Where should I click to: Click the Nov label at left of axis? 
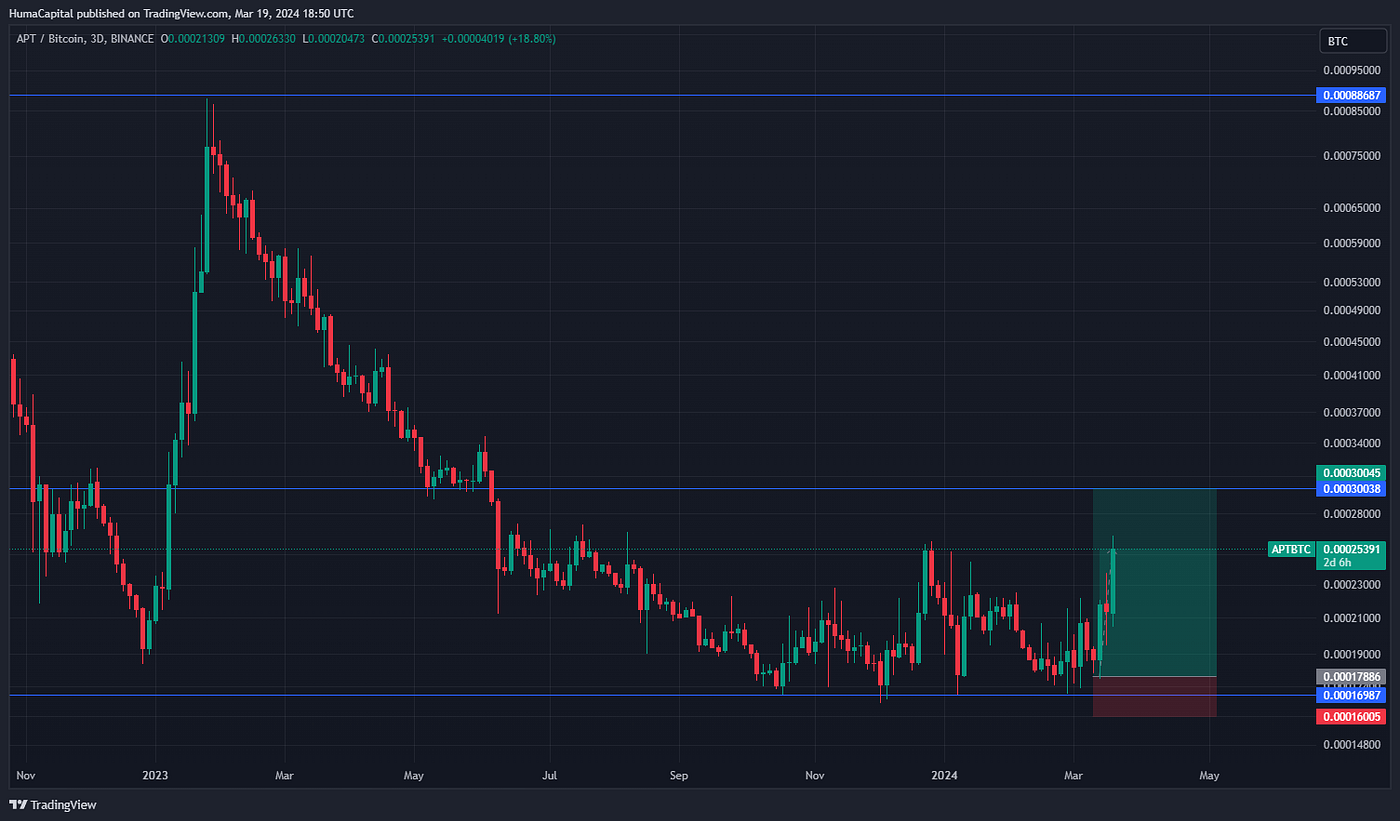pos(26,775)
